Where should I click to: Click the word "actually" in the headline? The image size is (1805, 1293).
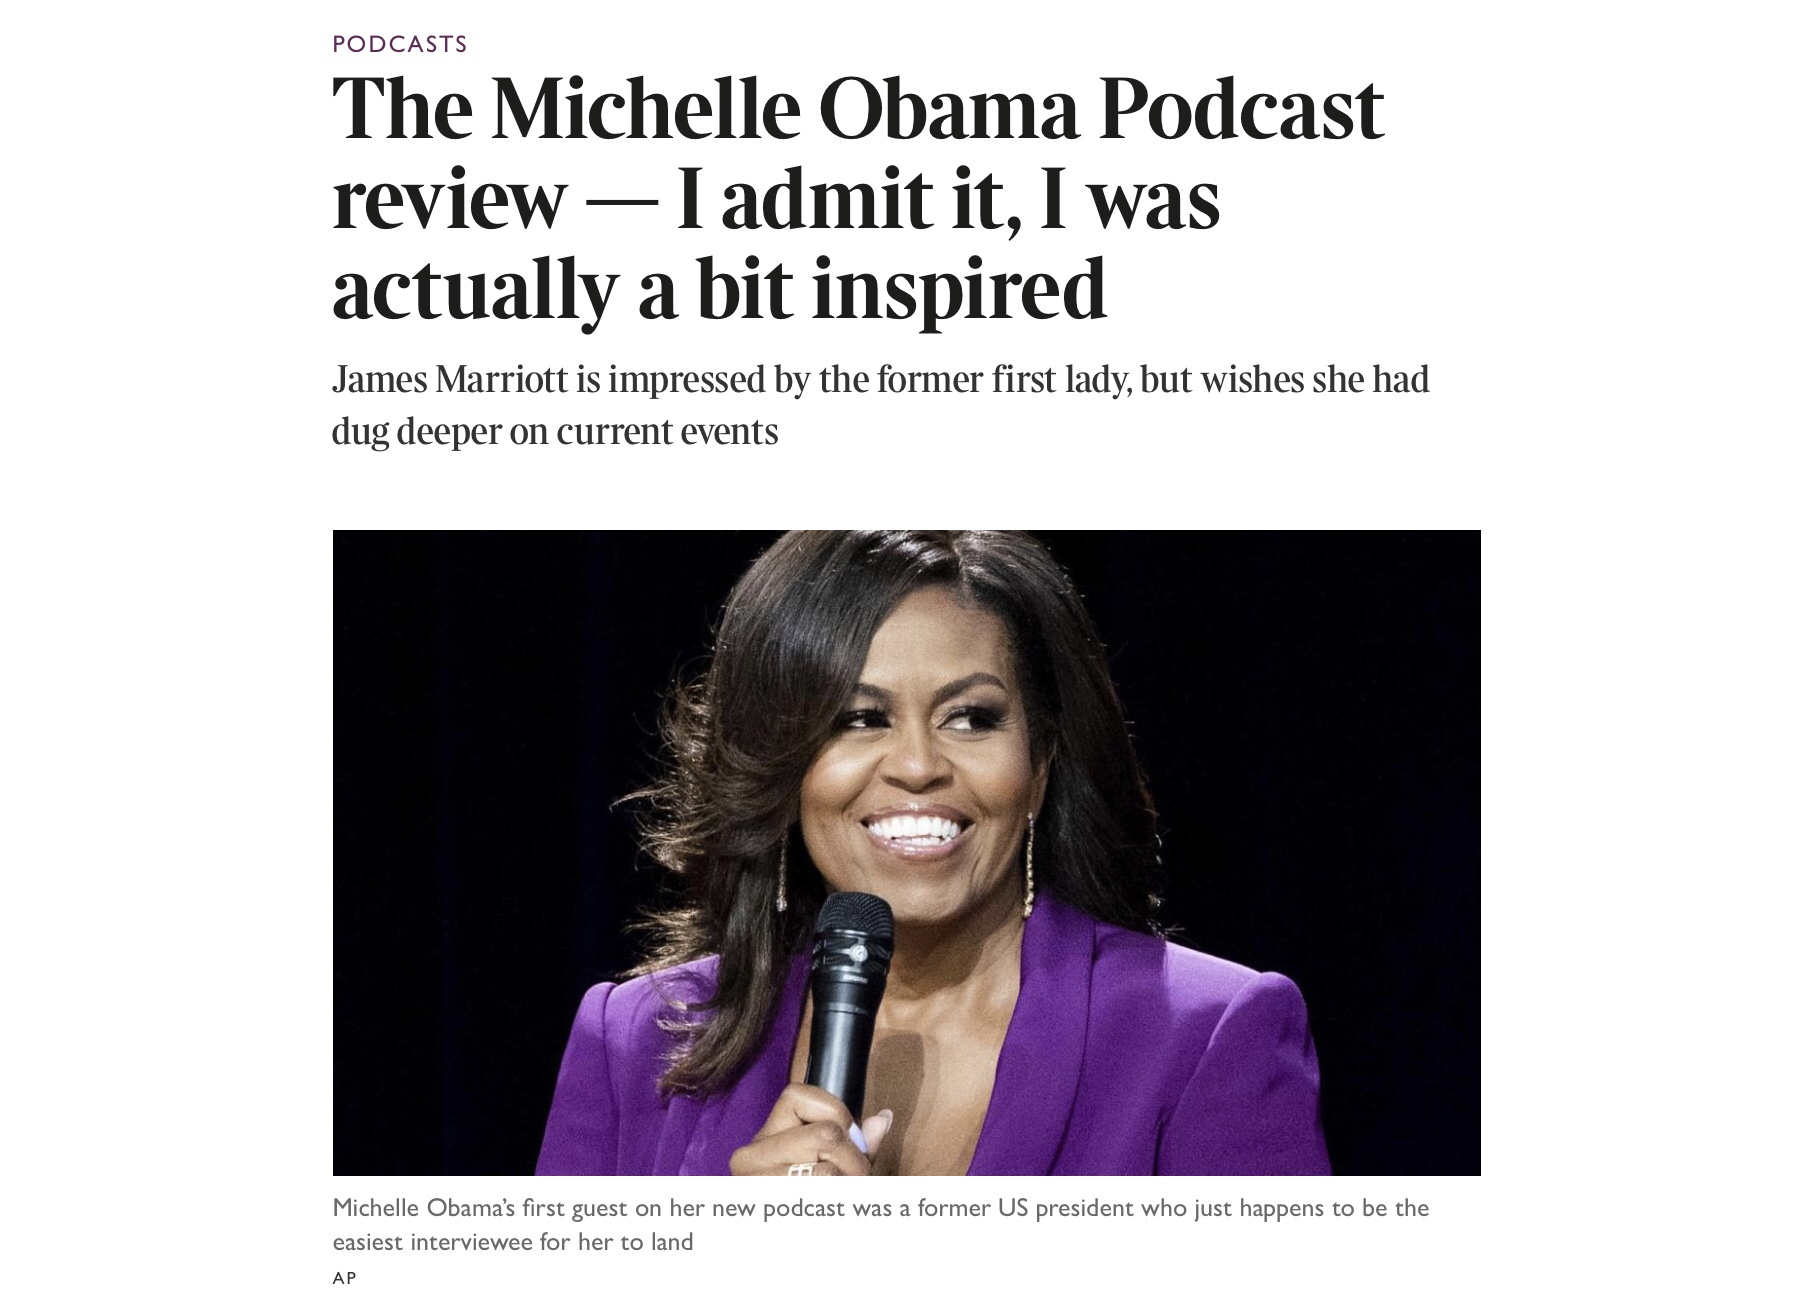474,288
